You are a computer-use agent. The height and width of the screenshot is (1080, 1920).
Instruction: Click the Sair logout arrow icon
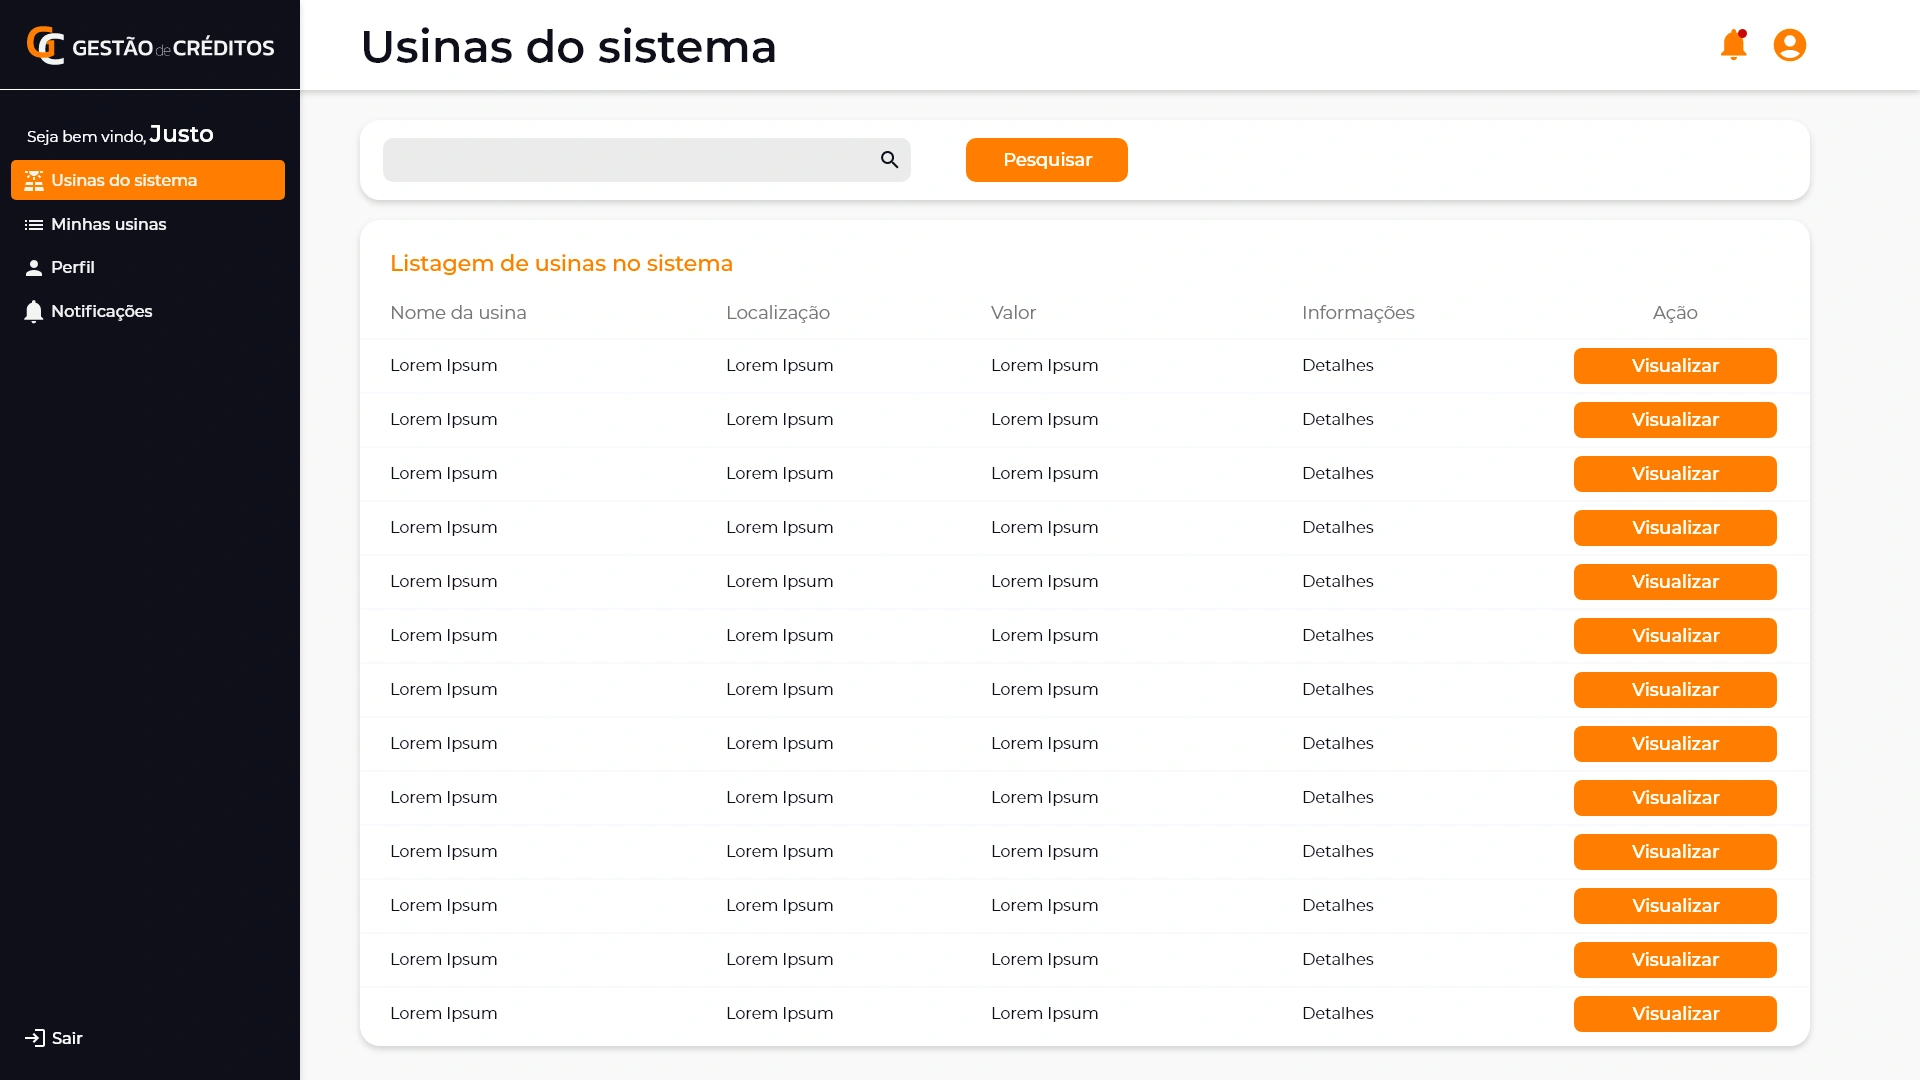point(35,1038)
